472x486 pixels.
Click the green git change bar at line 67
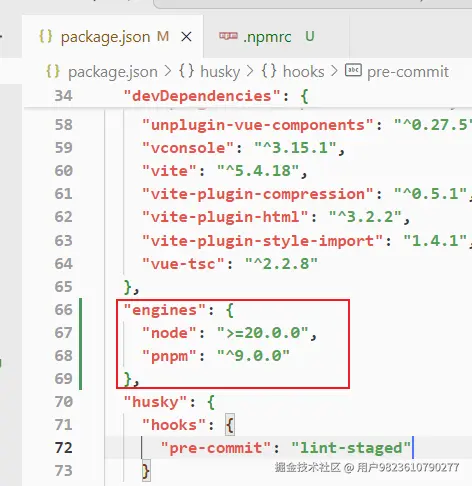click(80, 333)
